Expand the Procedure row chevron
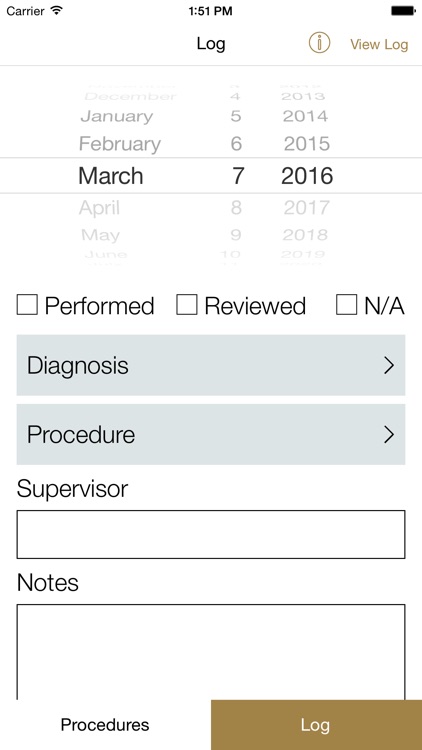Viewport: 422px width, 750px height. [x=389, y=434]
